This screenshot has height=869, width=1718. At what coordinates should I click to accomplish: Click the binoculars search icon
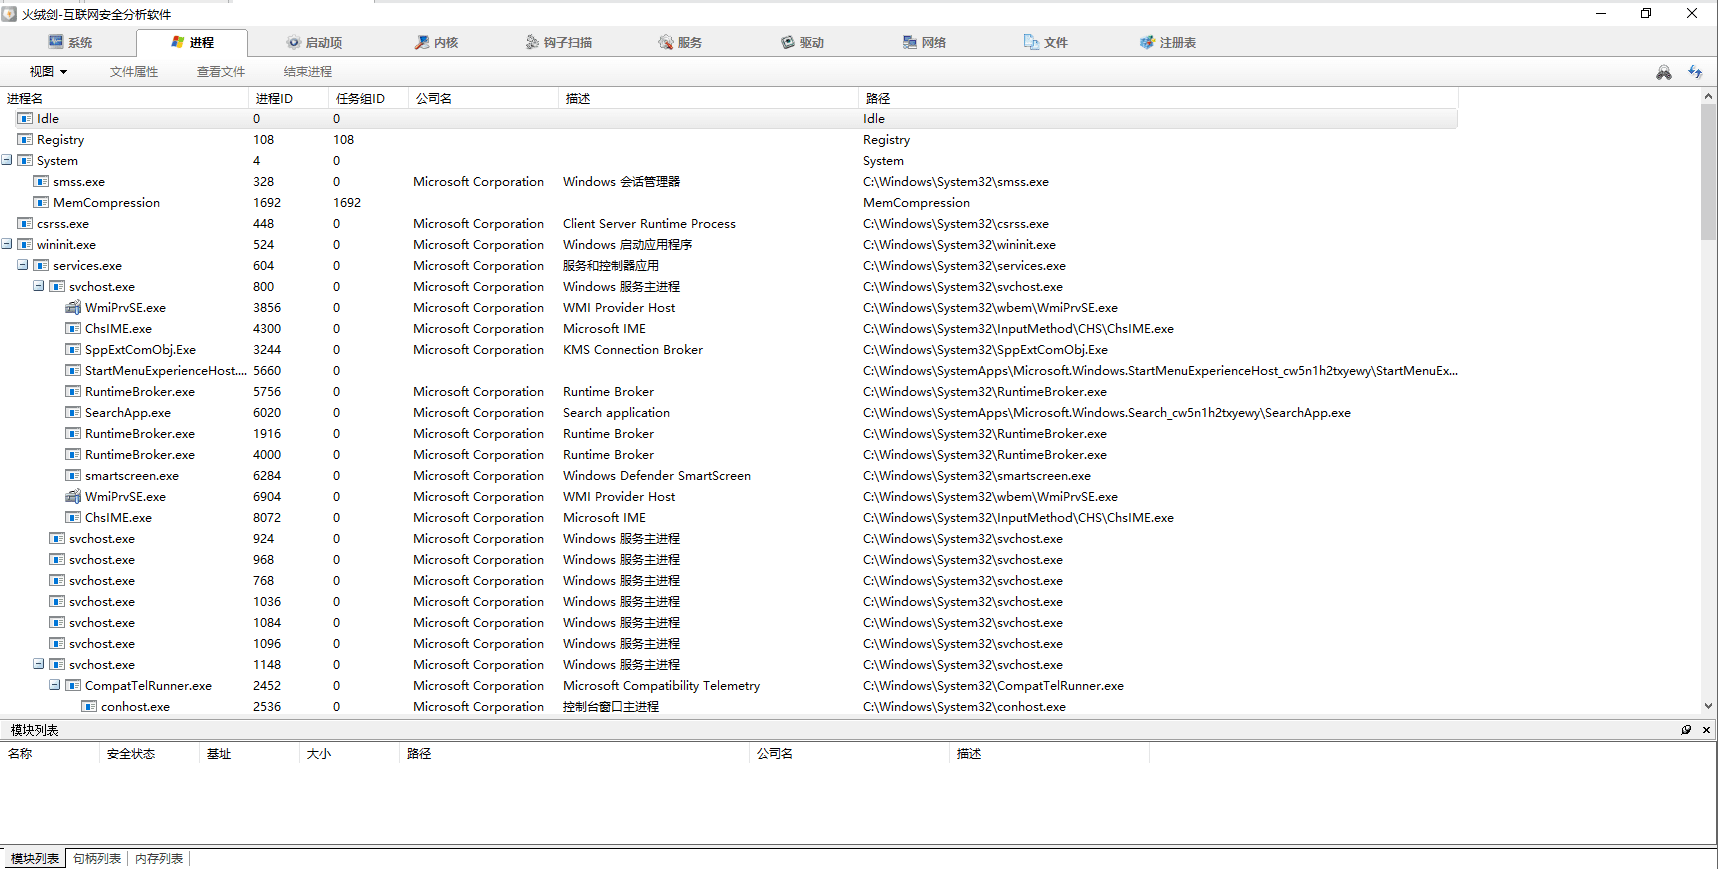tap(1664, 72)
